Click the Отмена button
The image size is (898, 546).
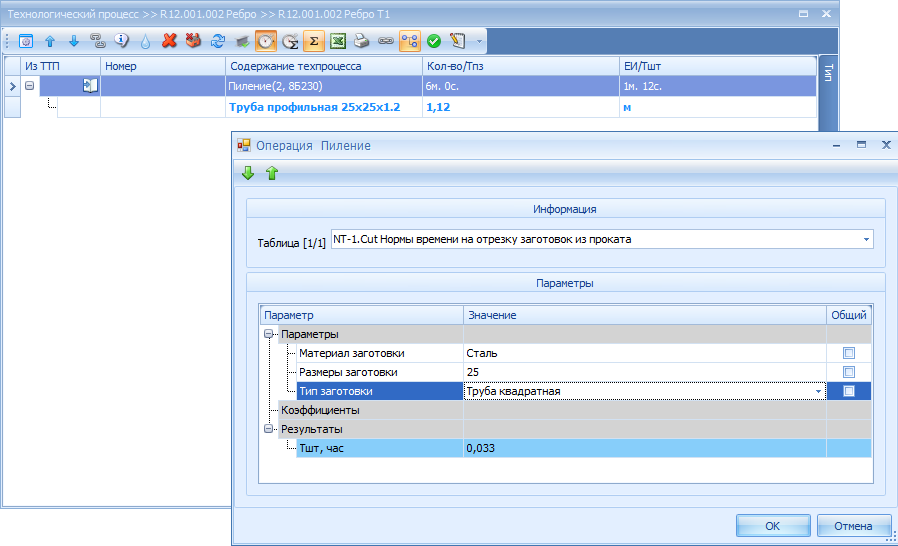pos(853,526)
